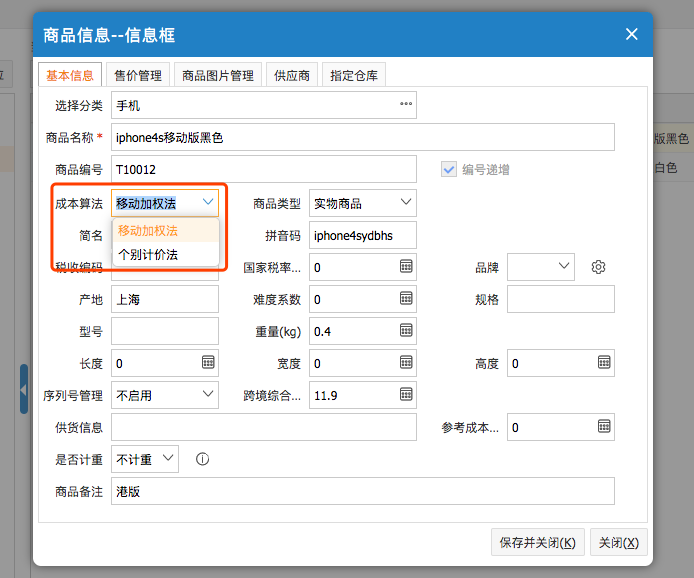
Task: Switch to the 售价管理 tab
Action: (x=138, y=75)
